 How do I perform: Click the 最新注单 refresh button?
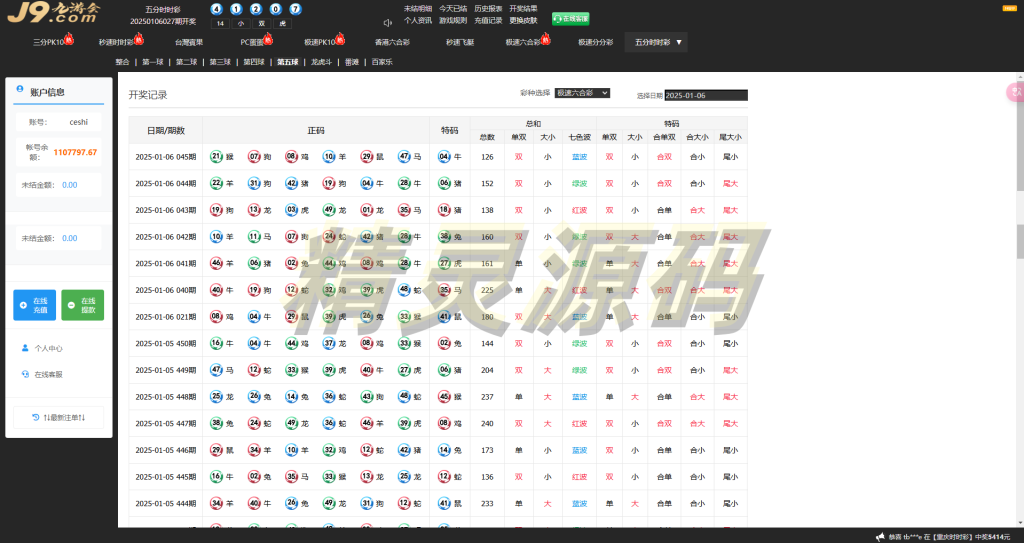point(59,418)
